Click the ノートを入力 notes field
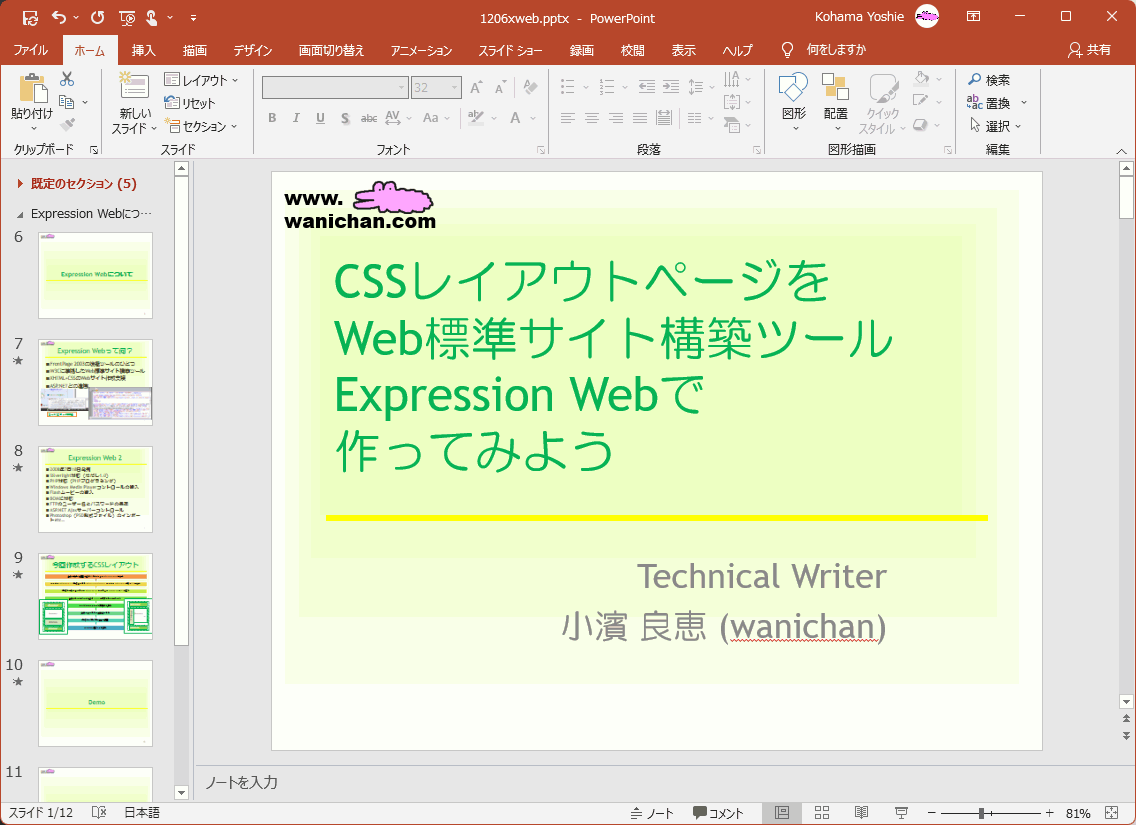 [656, 782]
